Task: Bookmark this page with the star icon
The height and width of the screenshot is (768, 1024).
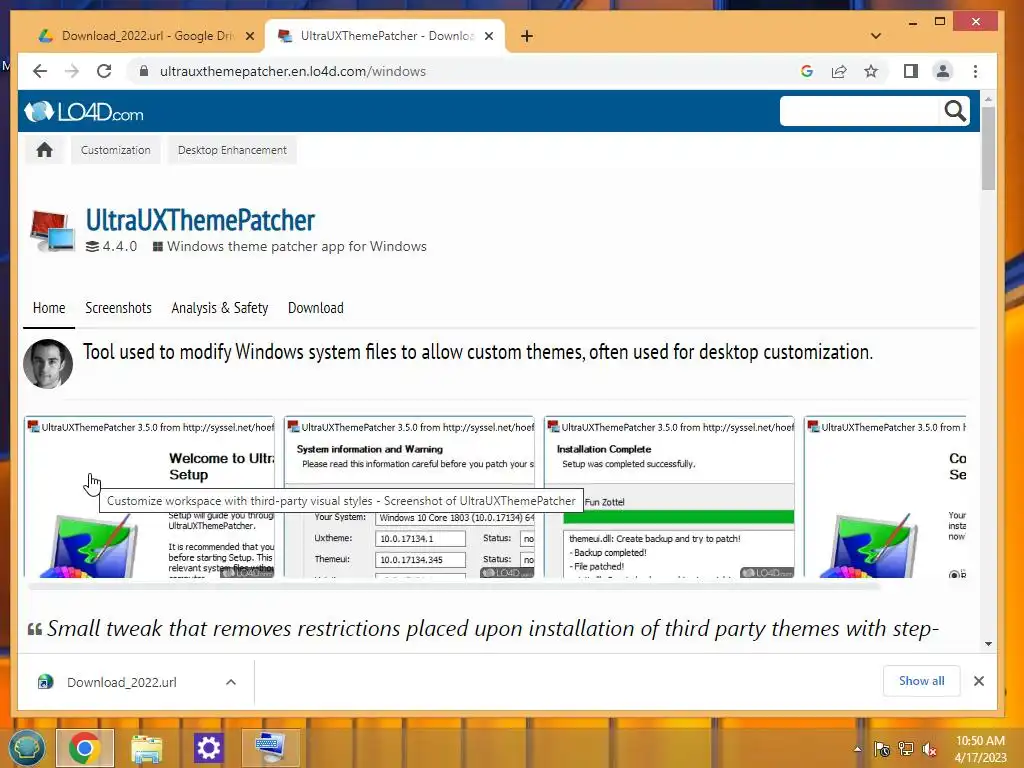Action: (x=871, y=71)
